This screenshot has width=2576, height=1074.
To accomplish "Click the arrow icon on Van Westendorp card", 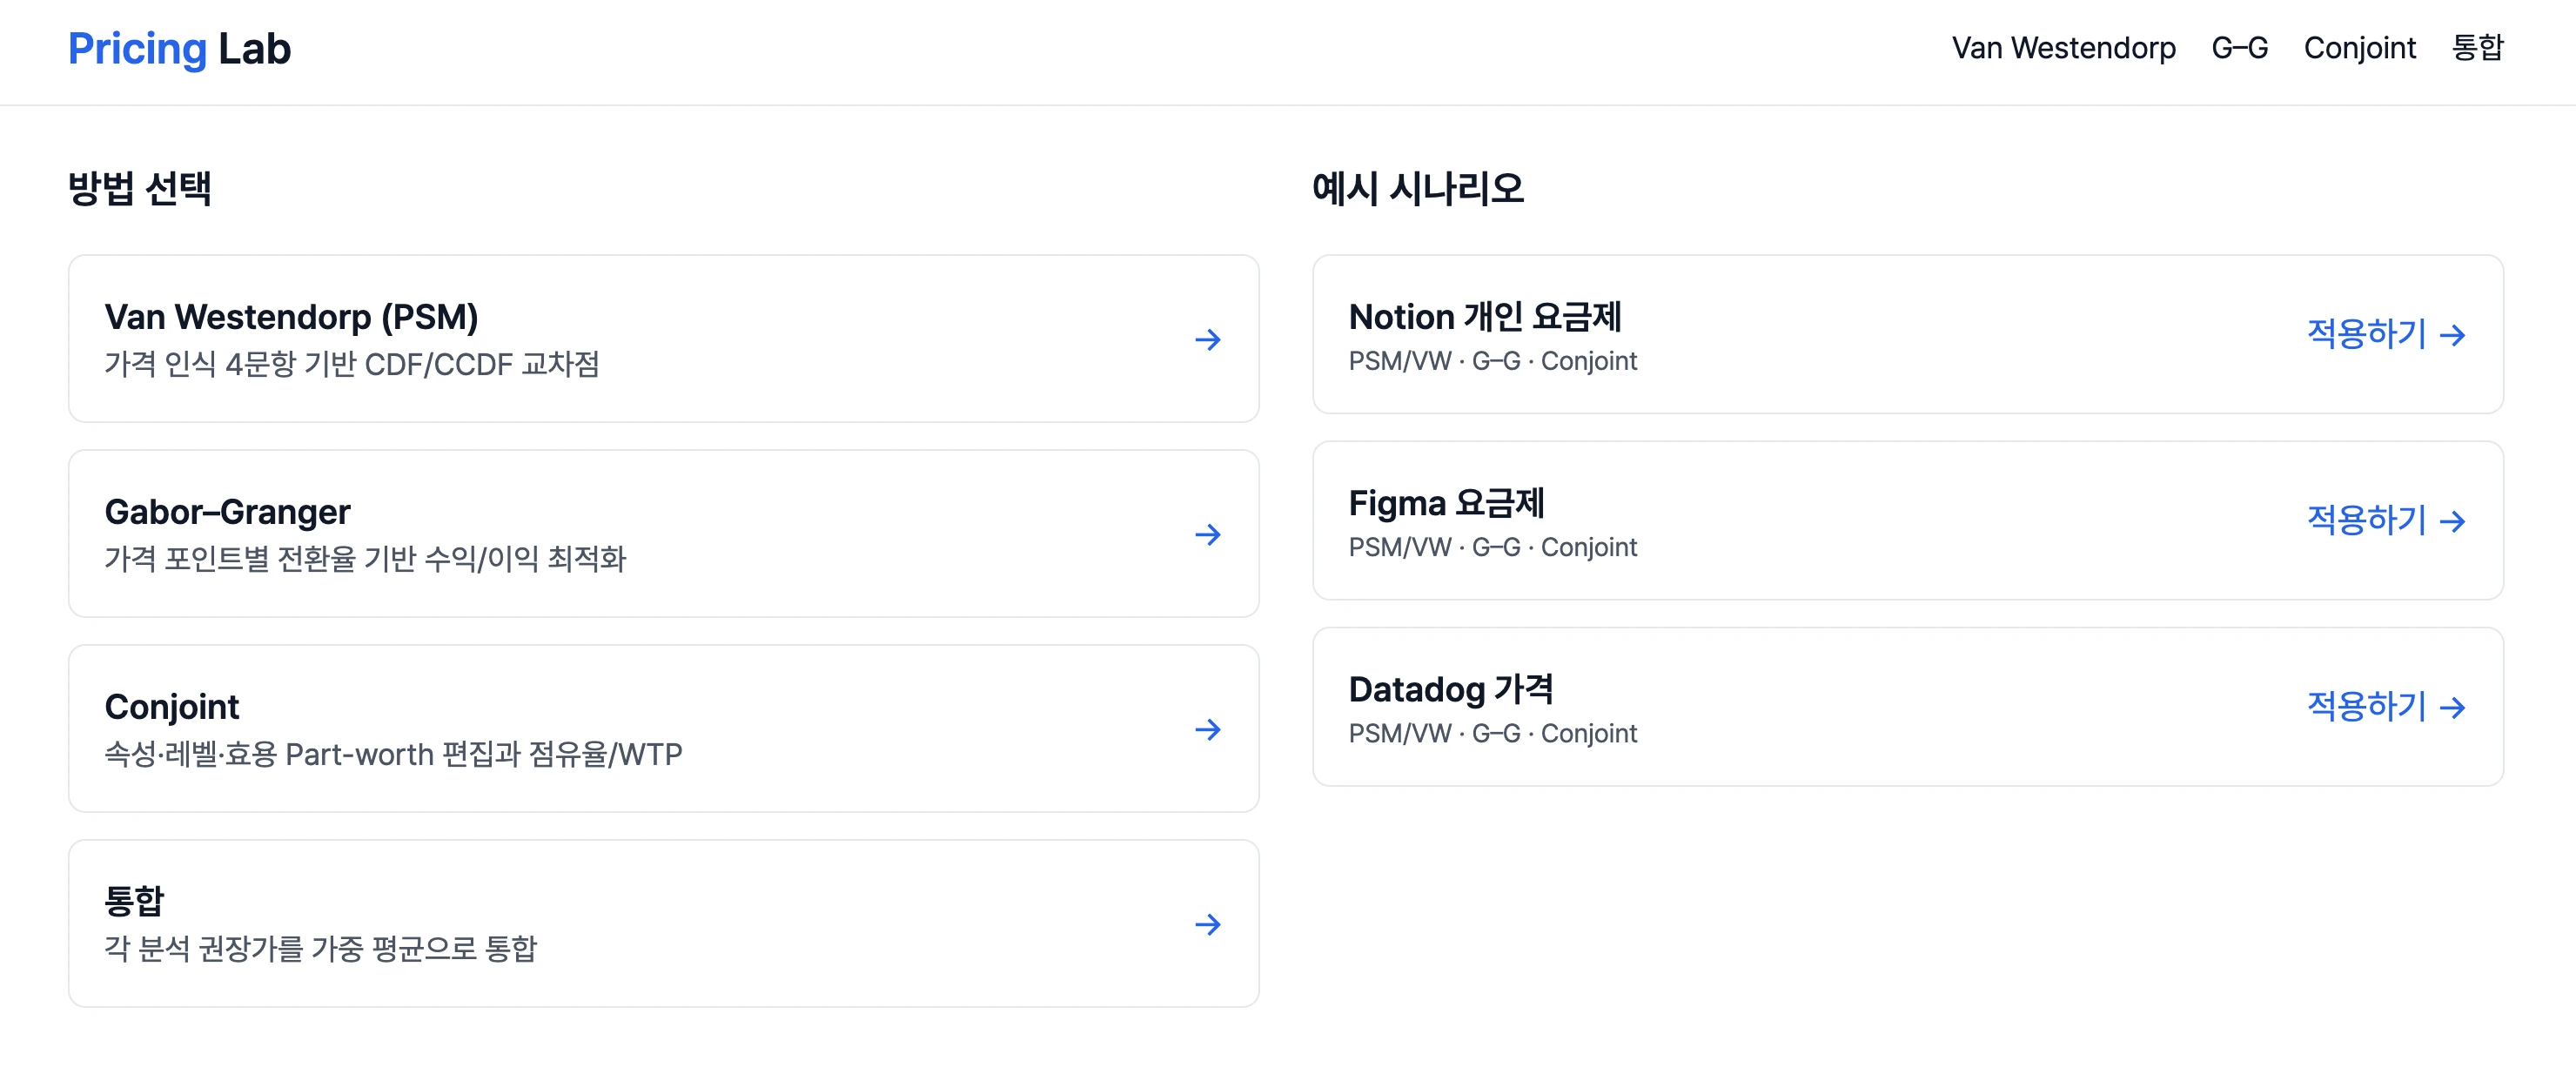I will point(1207,340).
